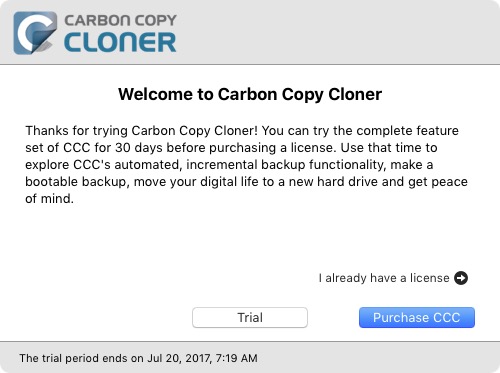The image size is (500, 373).
Task: Click the empty gray header area beside logo
Action: [333, 33]
